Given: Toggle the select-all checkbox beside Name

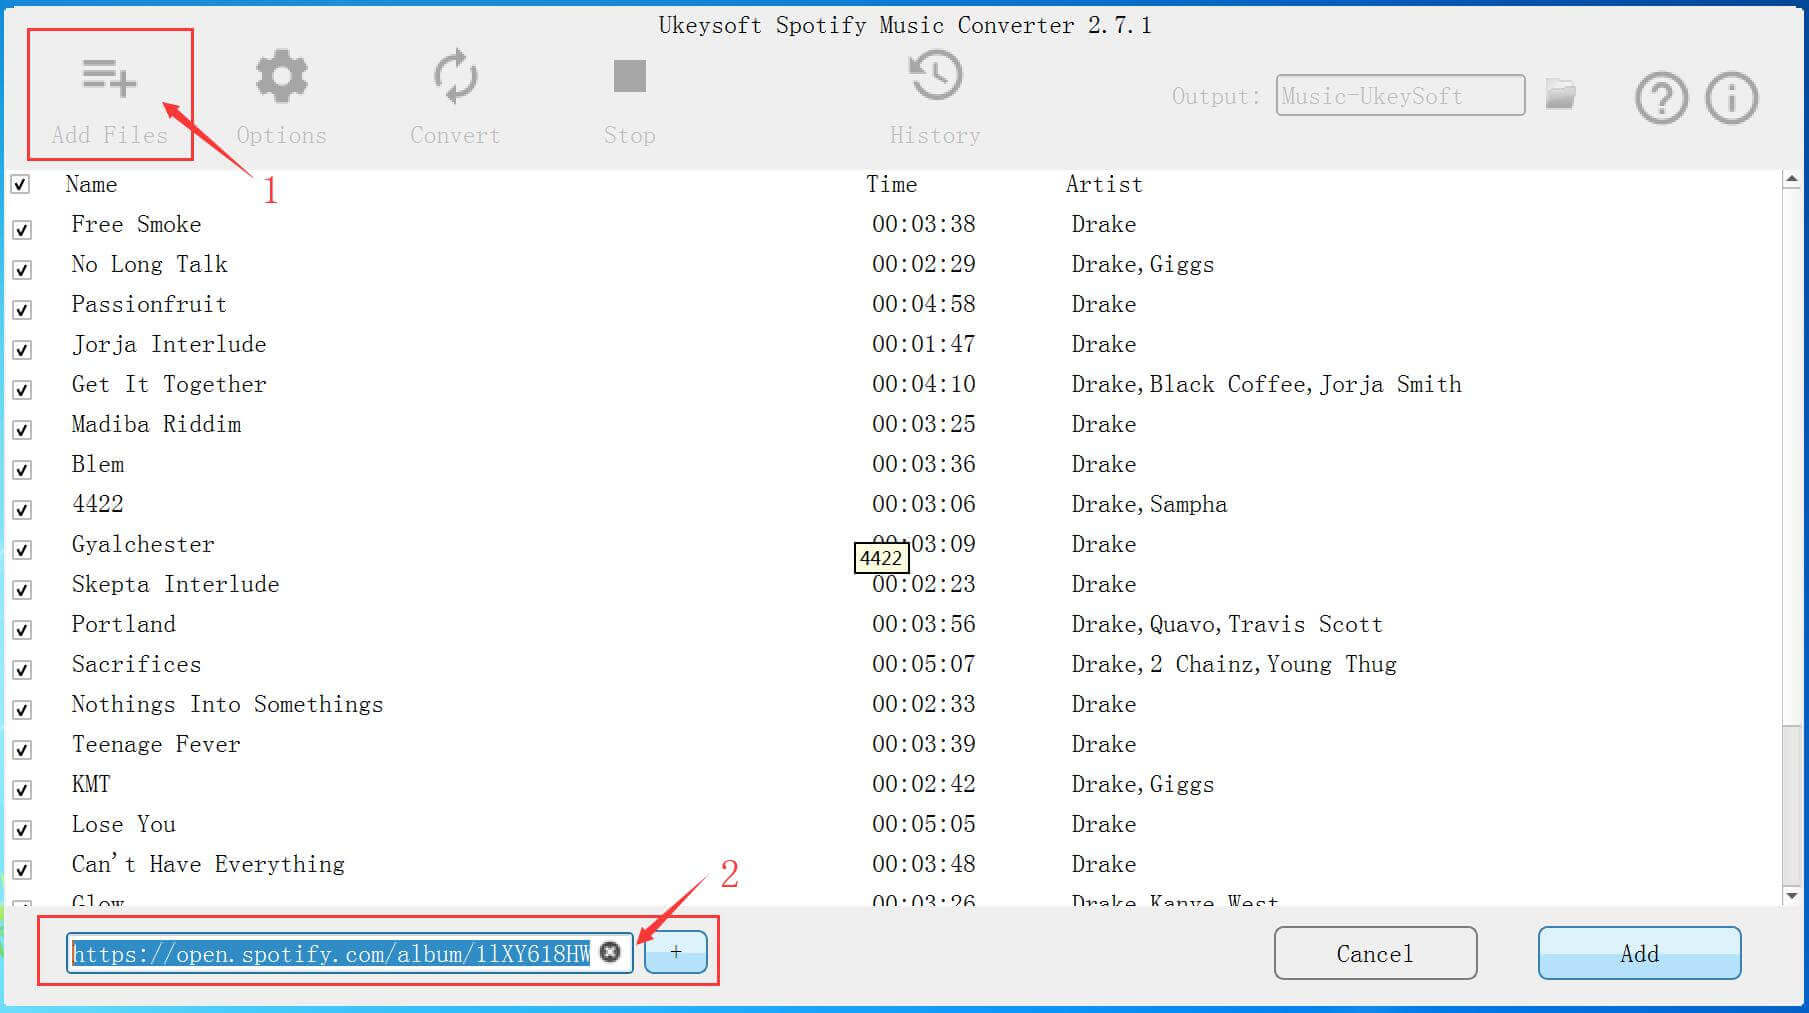Looking at the screenshot, I should click(20, 184).
